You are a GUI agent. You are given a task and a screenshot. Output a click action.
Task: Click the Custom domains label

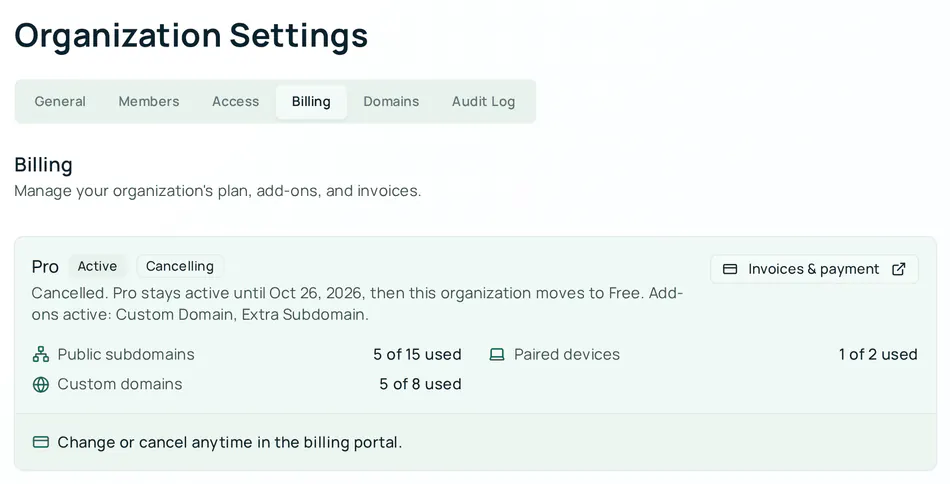click(x=120, y=384)
